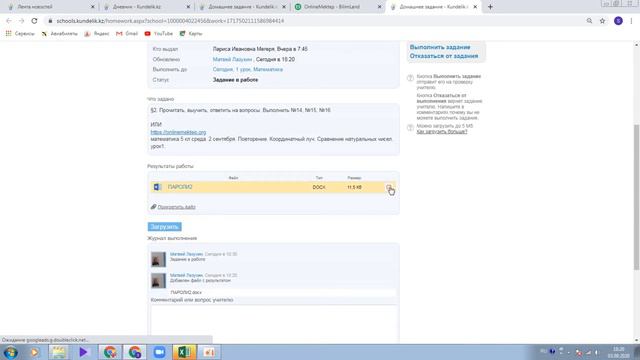Close the Лента новостей tab
Screen dimensions: 640x360
93,7
